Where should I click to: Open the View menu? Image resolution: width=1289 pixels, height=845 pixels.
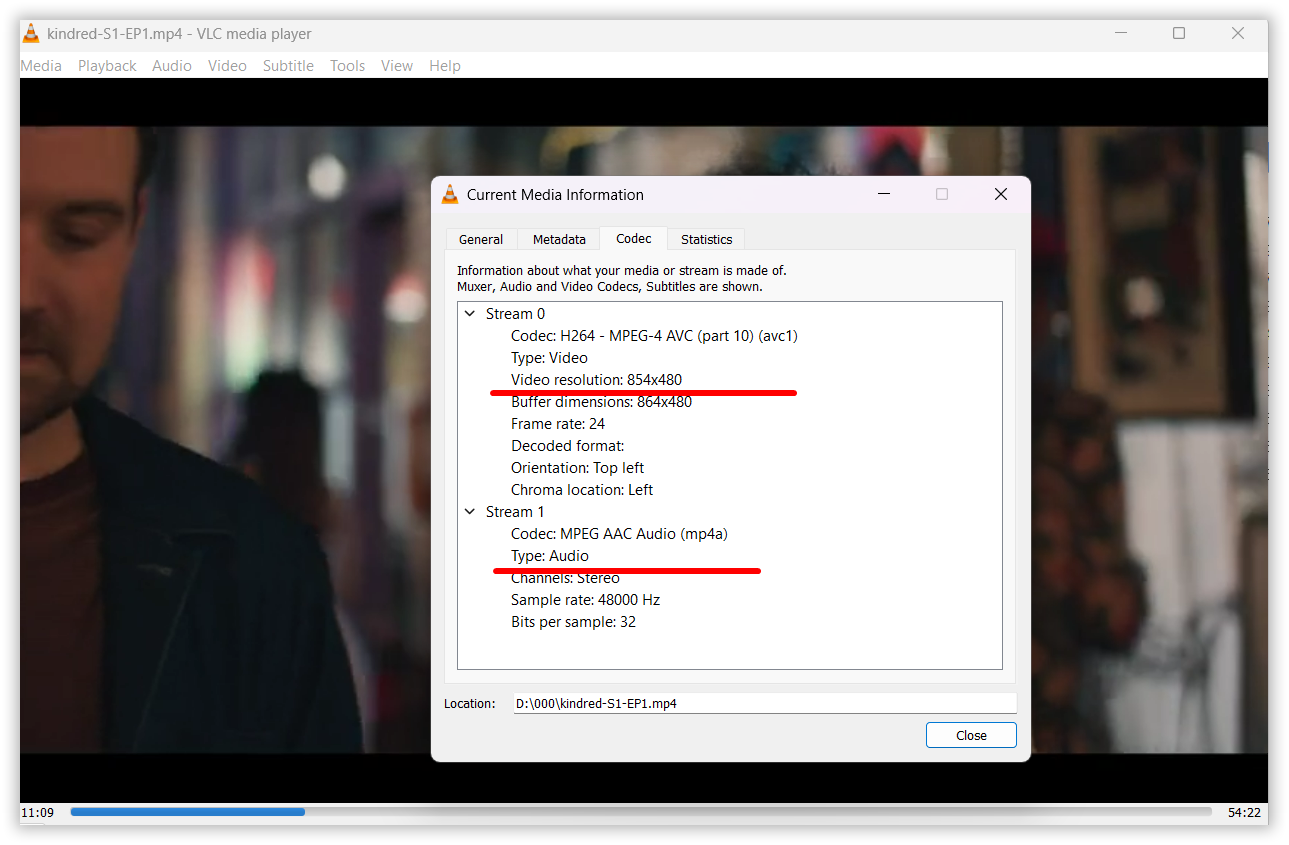[x=397, y=65]
